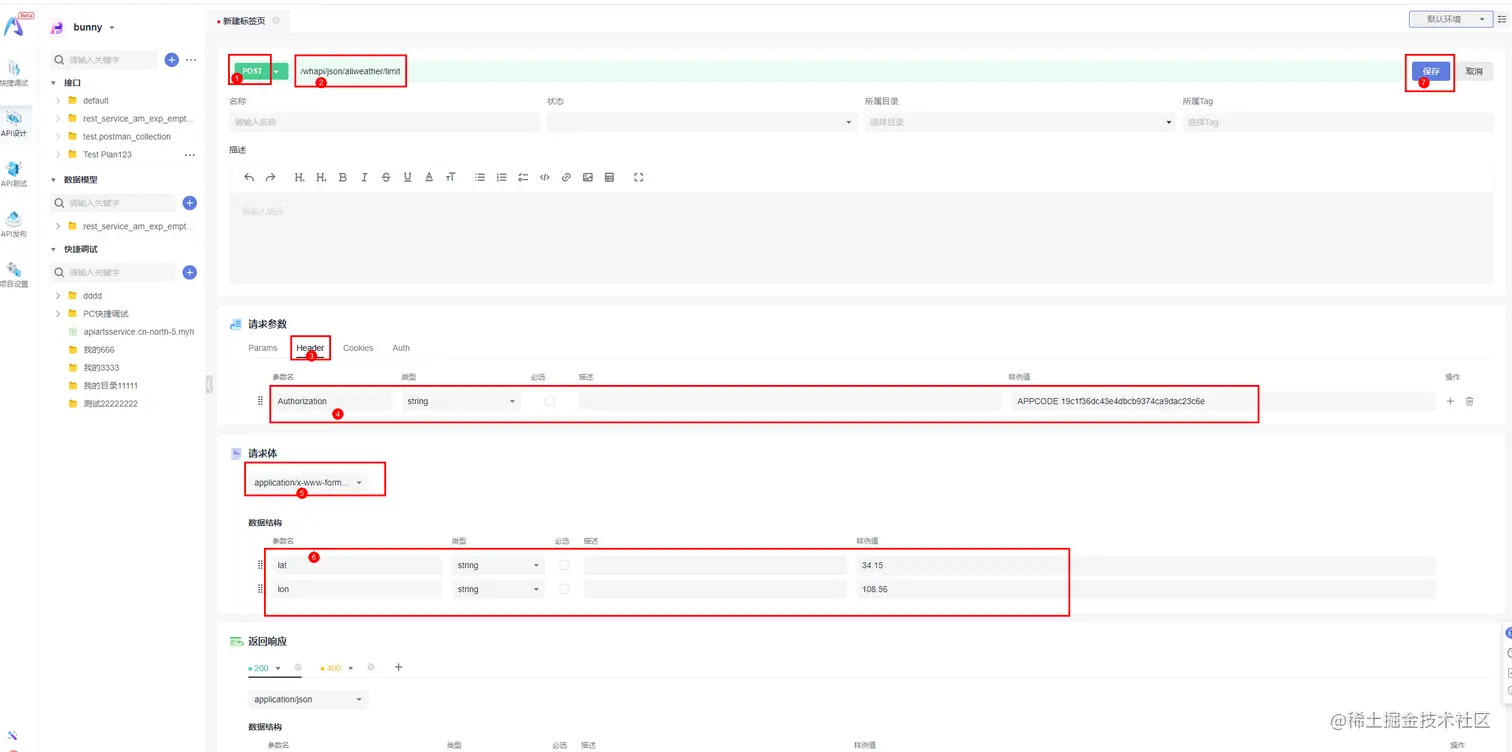The image size is (1512, 752).
Task: Insert a table in description
Action: [609, 177]
